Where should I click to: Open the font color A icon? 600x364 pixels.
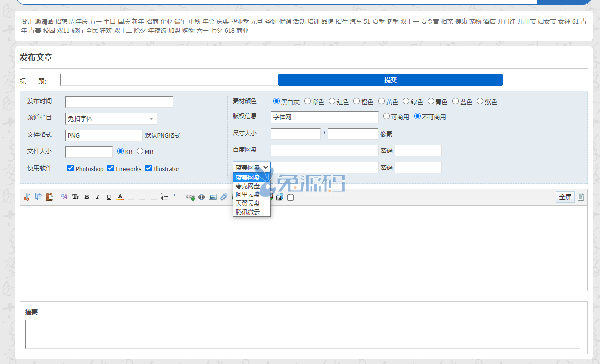click(120, 197)
